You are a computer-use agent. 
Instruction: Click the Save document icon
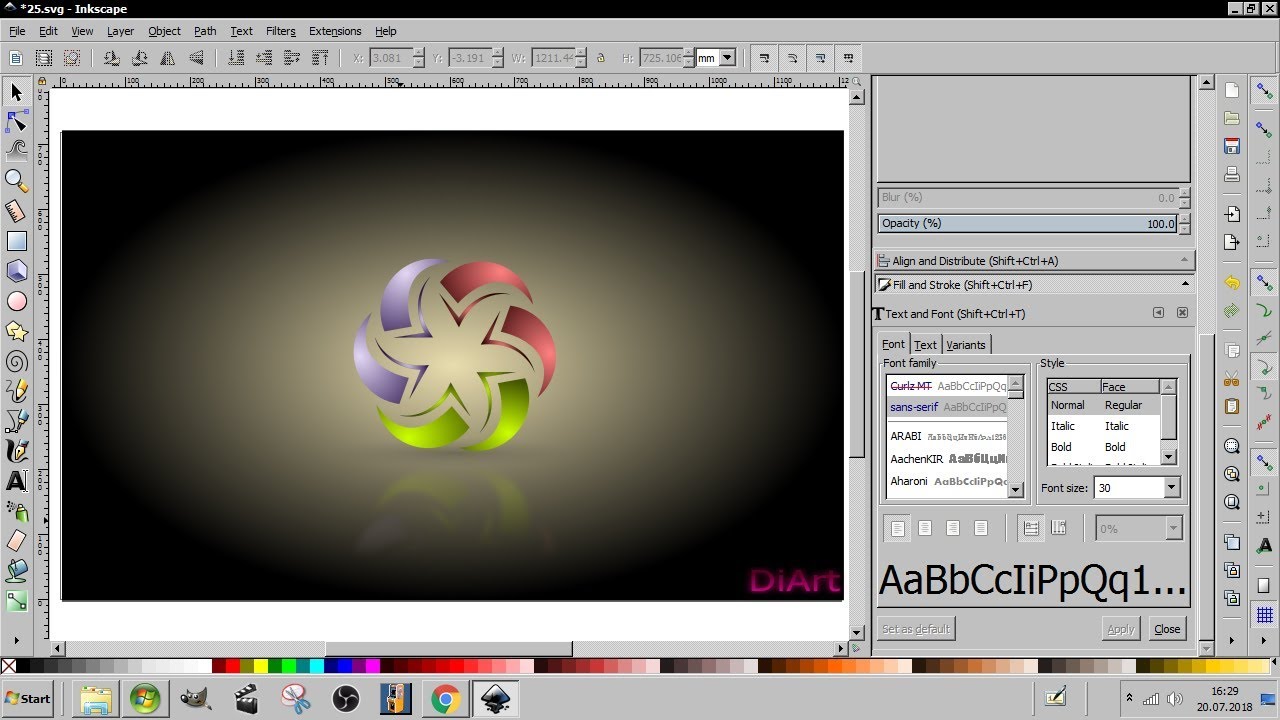pos(1232,146)
